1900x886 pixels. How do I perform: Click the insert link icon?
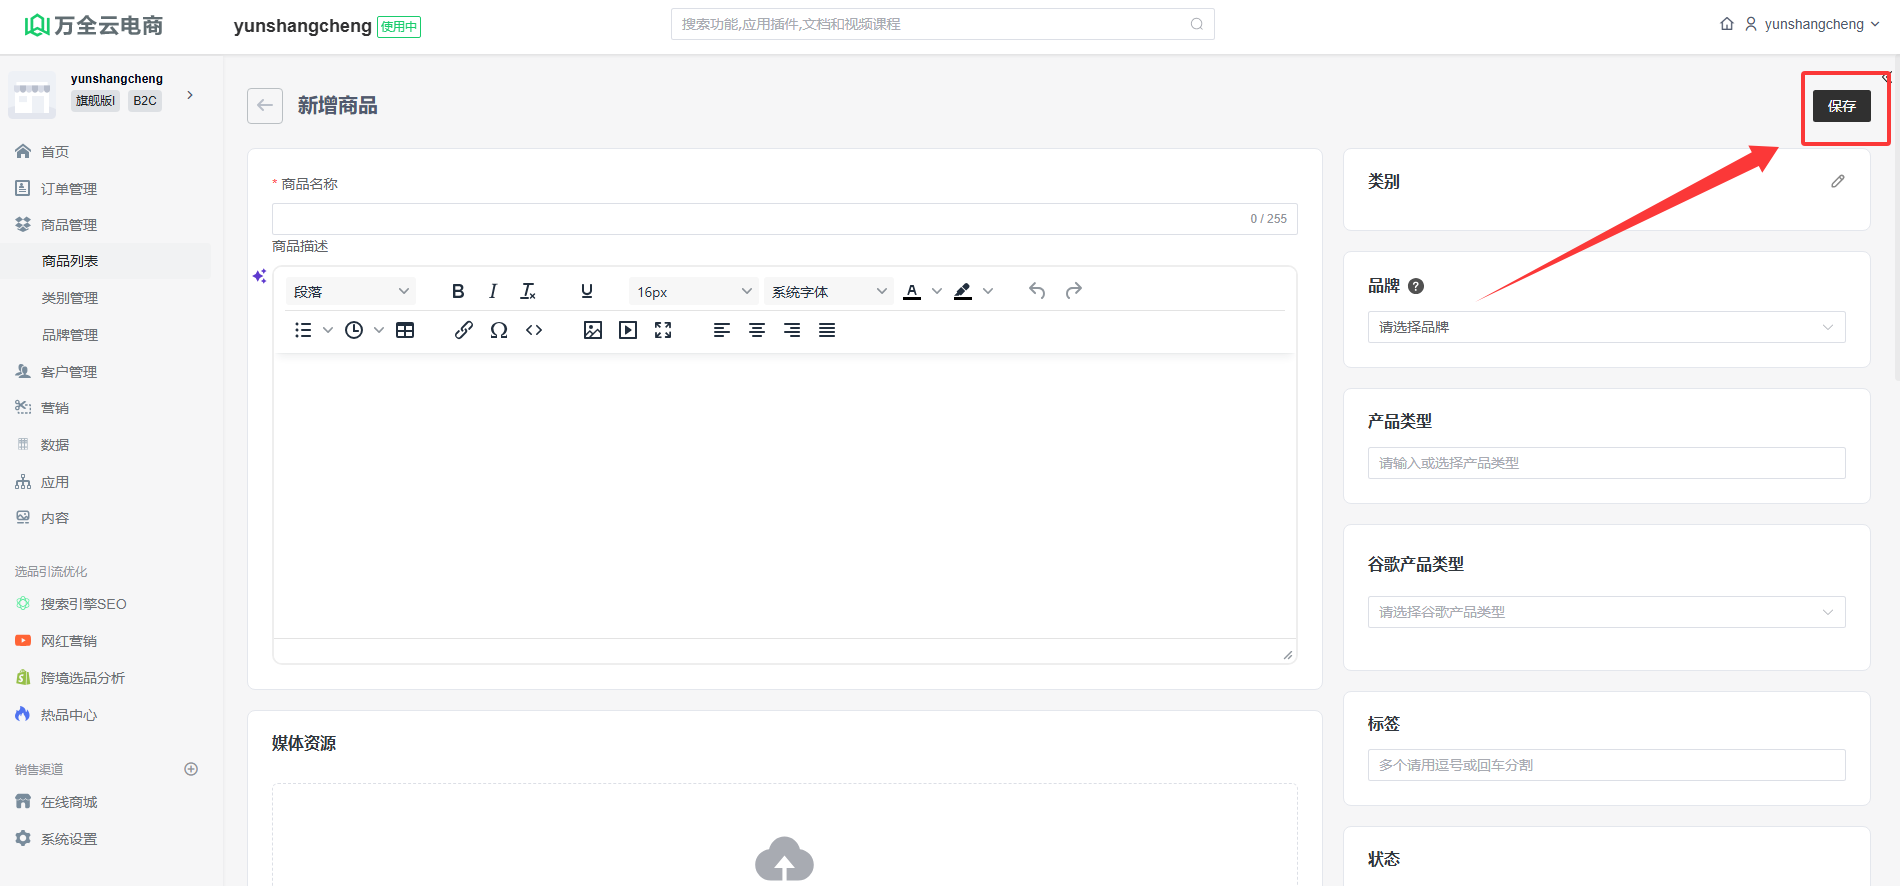coord(463,330)
